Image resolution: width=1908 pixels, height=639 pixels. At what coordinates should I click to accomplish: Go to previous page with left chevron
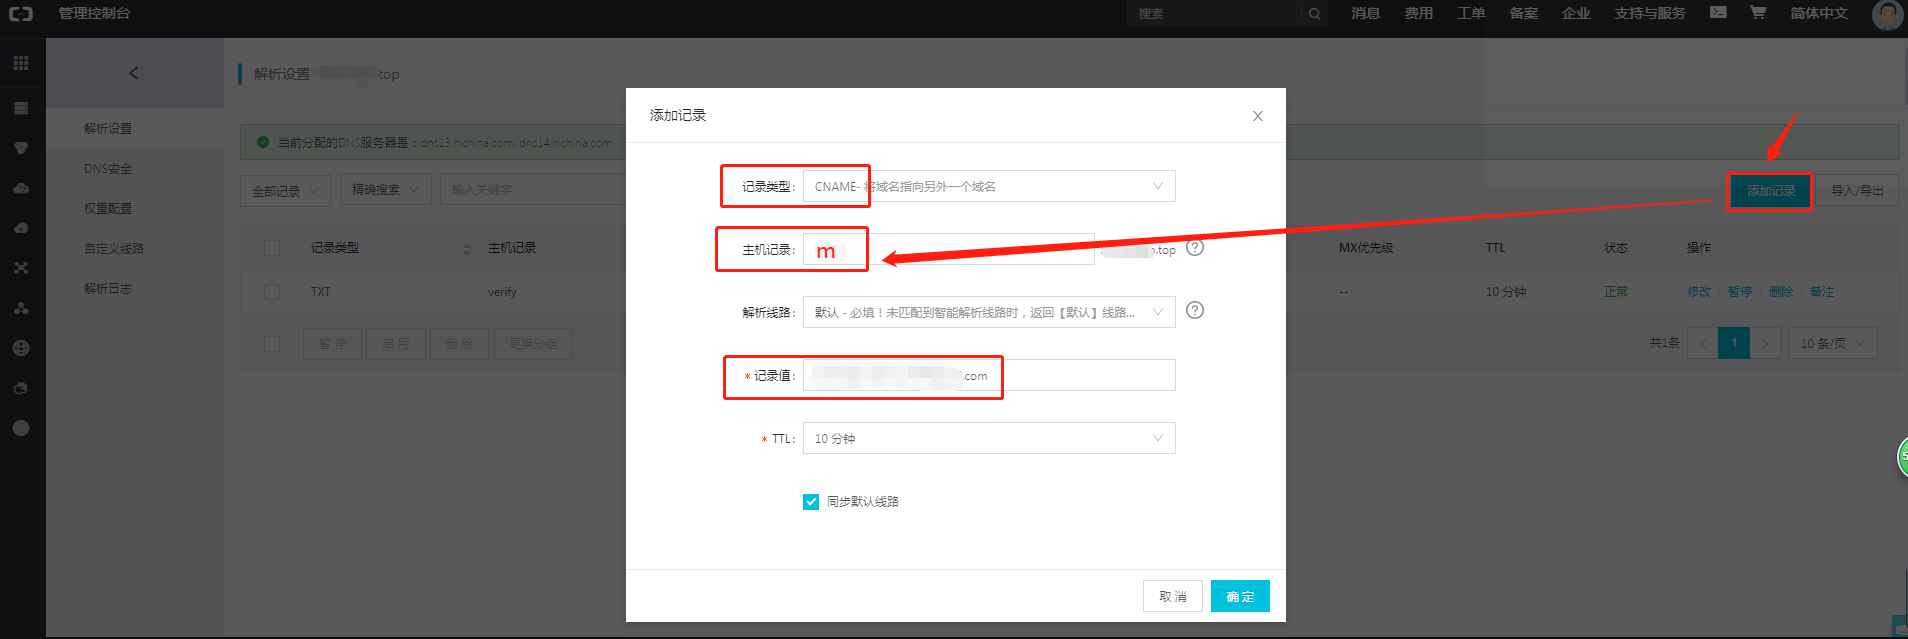tap(1702, 343)
